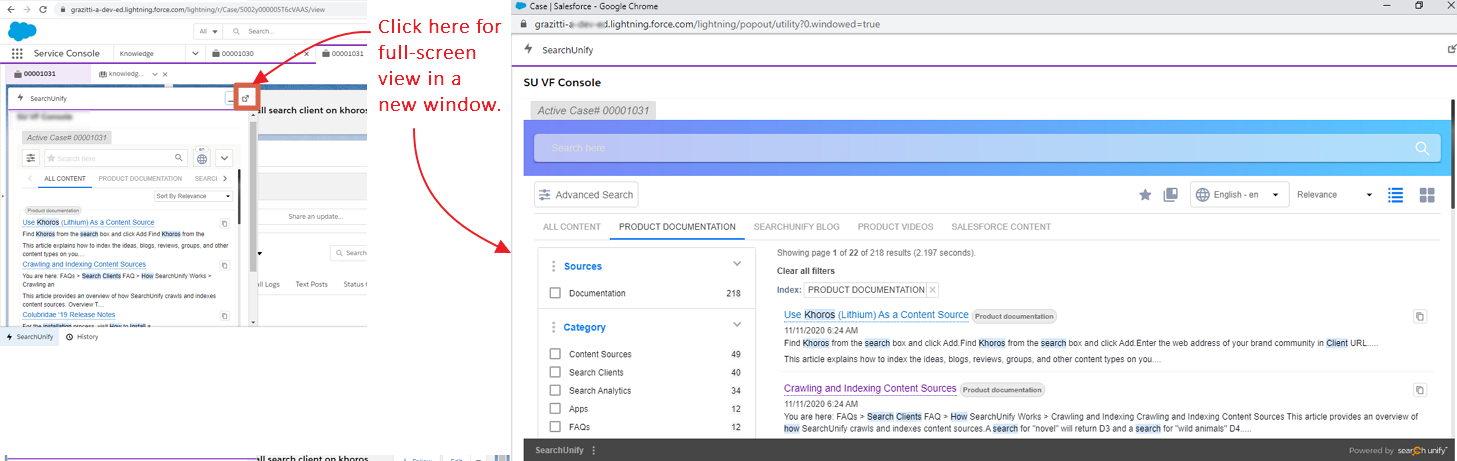Screen dimensions: 1457x461
Task: Open the Salesforce App Launcher grid
Action: pos(17,53)
